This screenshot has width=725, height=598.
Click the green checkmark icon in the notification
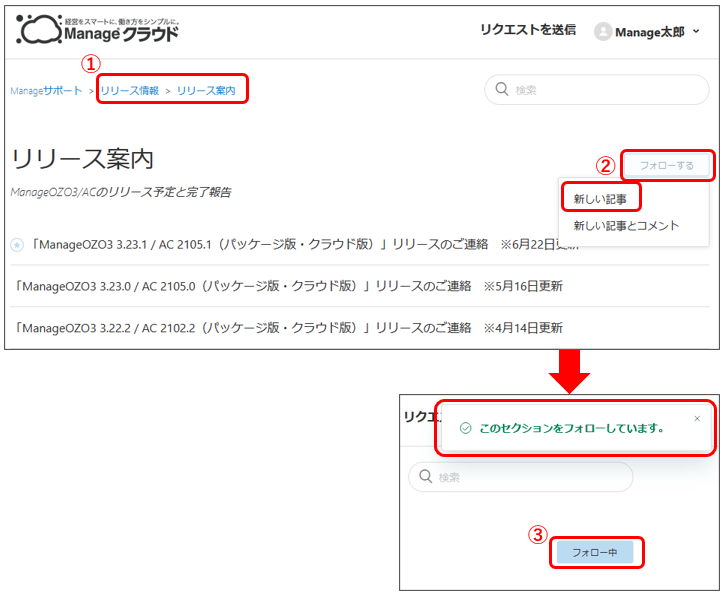465,428
